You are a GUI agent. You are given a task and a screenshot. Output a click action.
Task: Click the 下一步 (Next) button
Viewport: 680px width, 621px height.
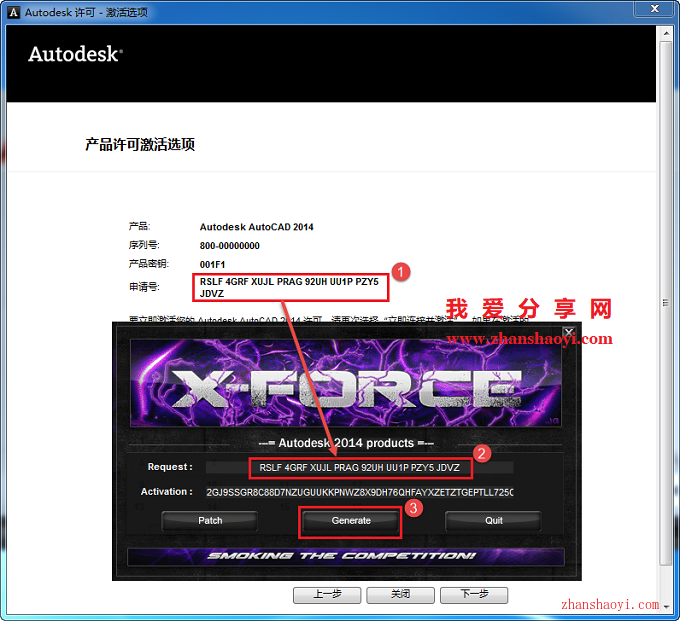point(474,595)
